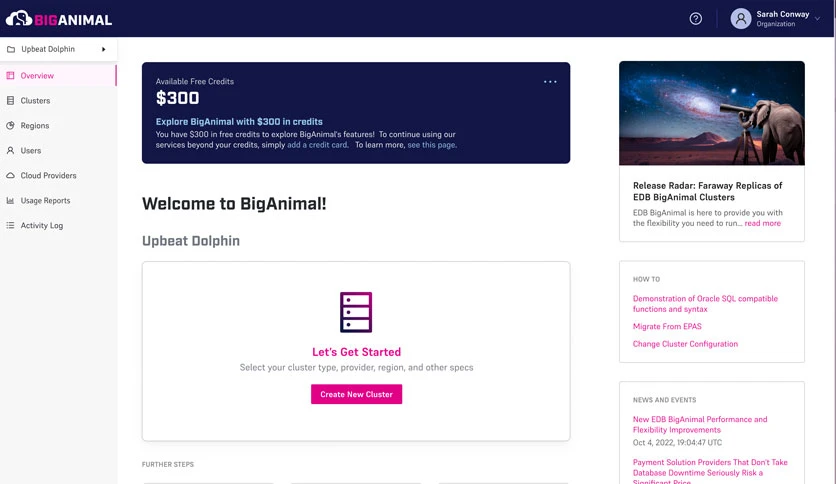Follow the 'read more' link
Image resolution: width=836 pixels, height=484 pixels.
coord(762,223)
